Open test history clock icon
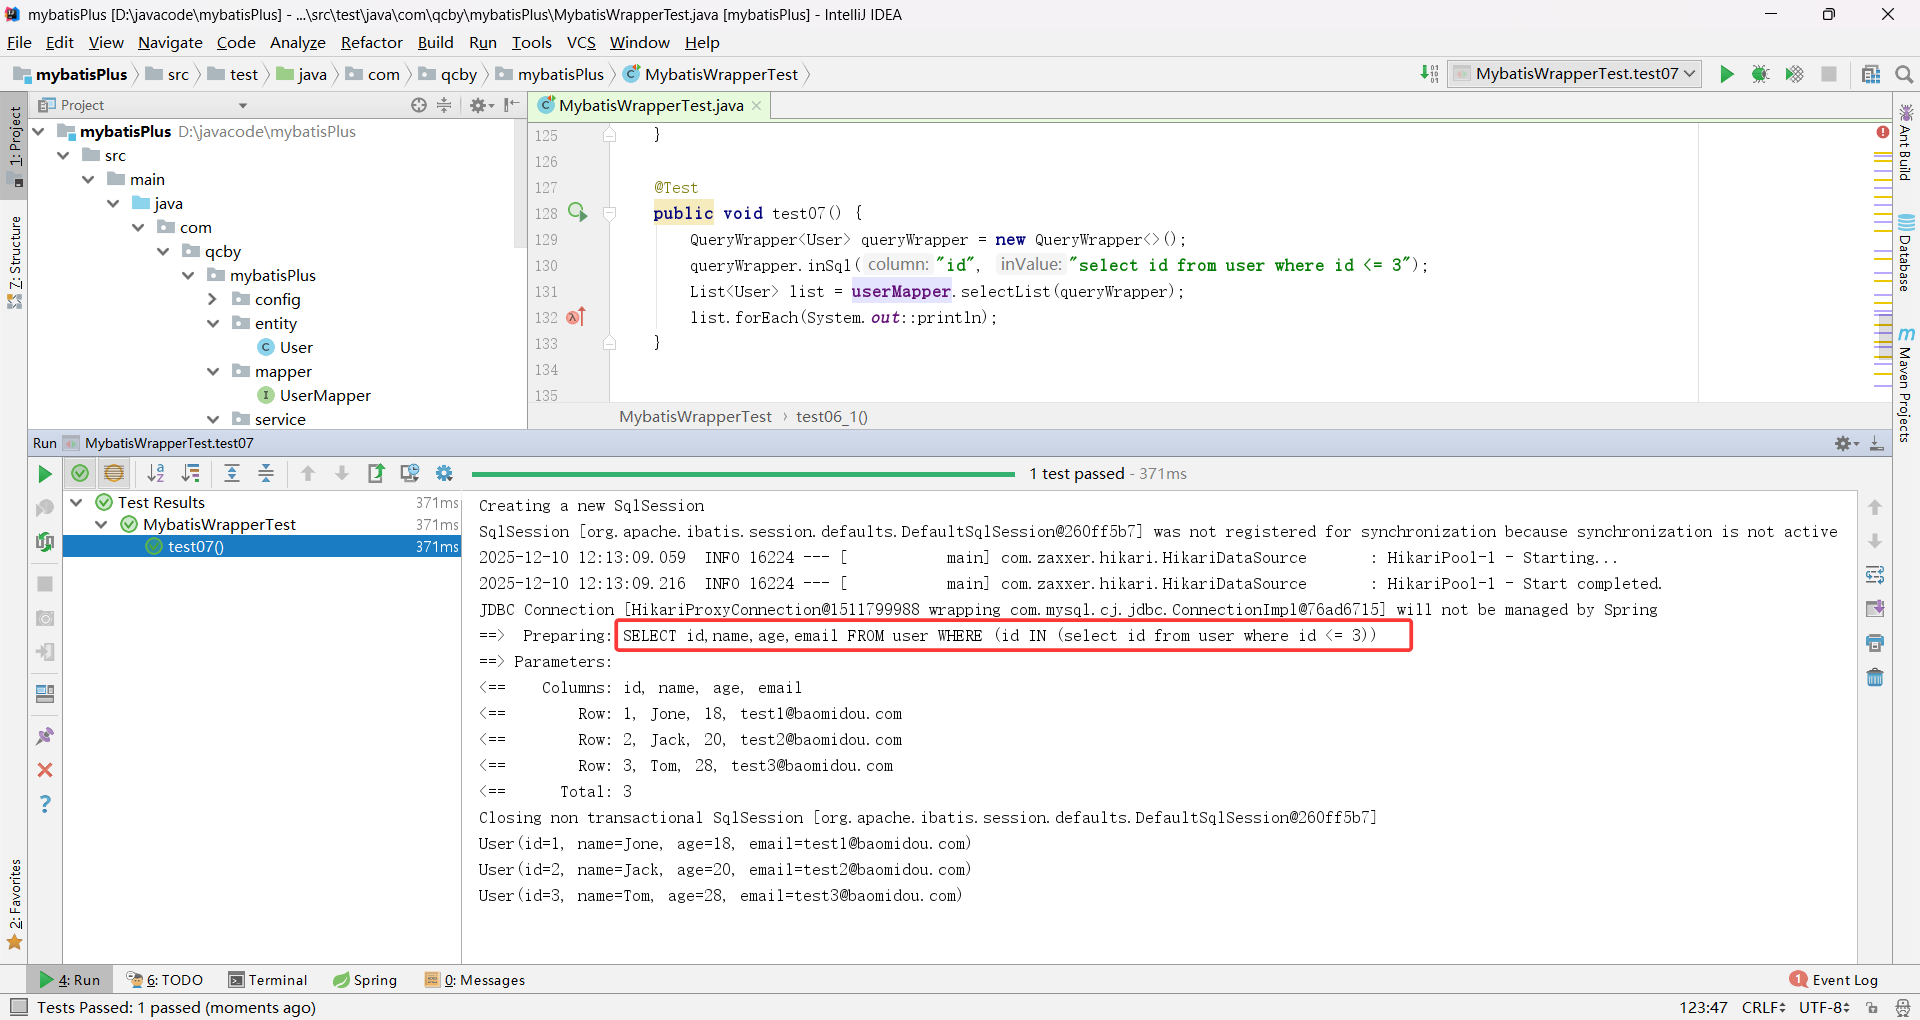 [x=410, y=474]
